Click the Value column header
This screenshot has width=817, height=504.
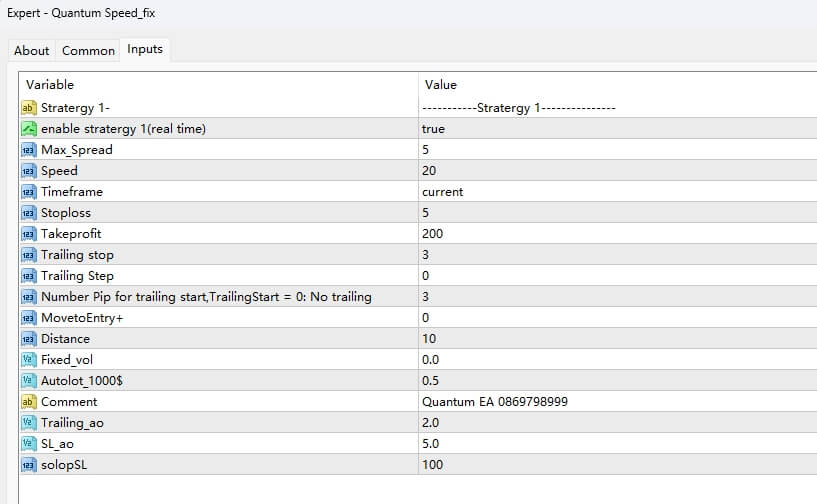(x=441, y=85)
